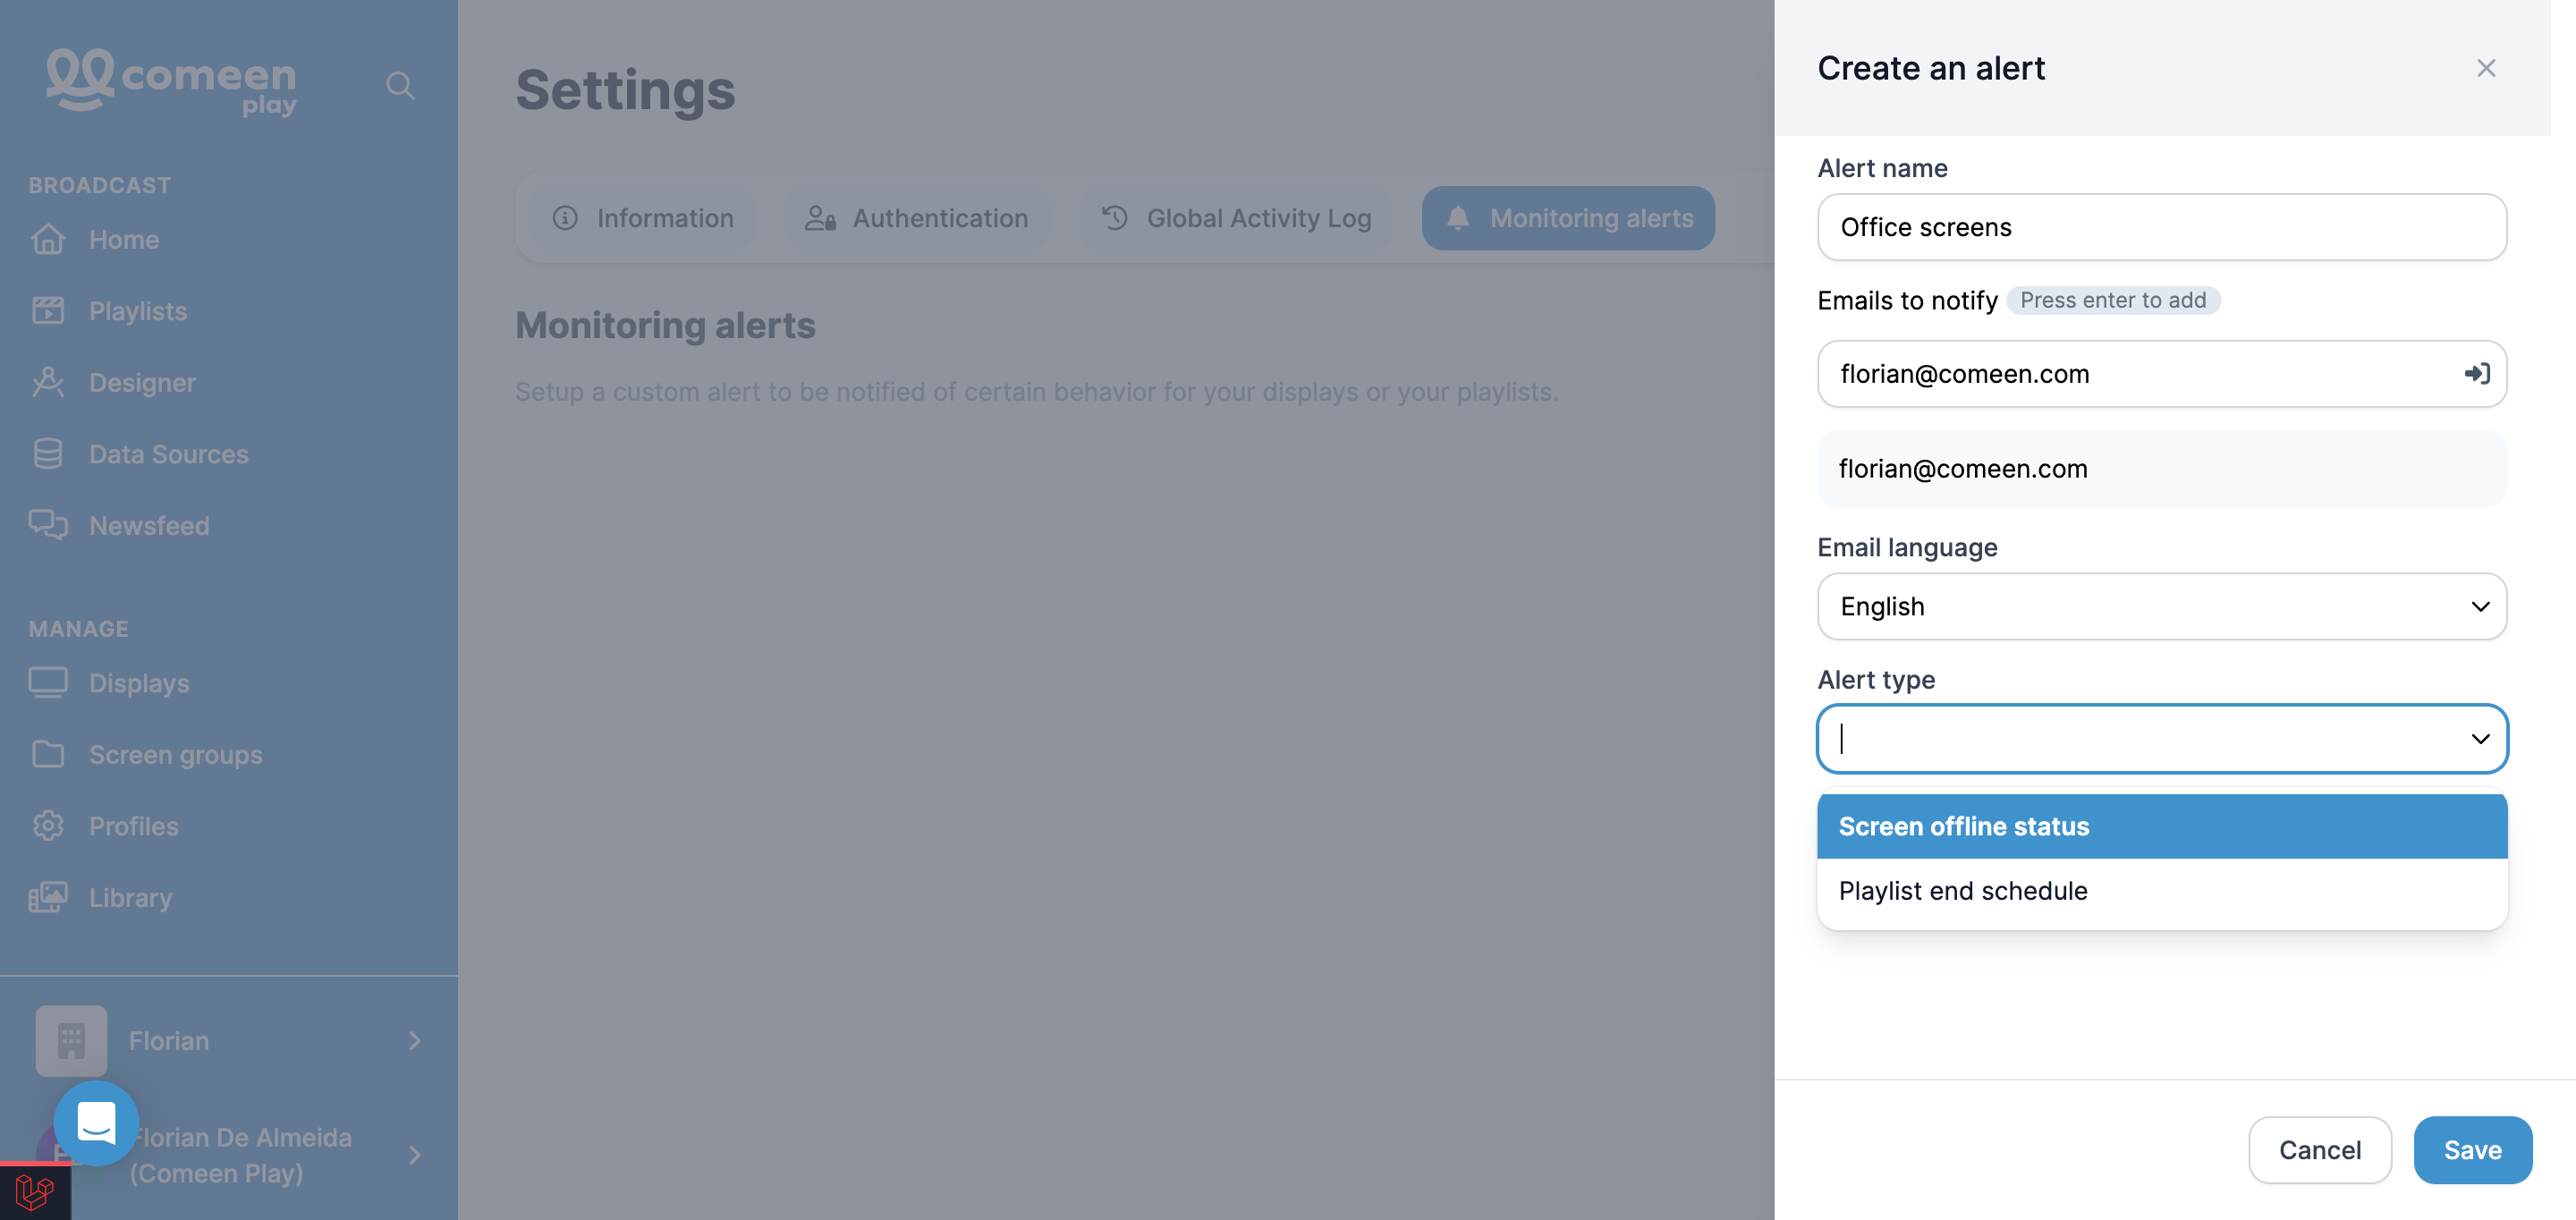Click the Settings page title
The image size is (2576, 1220).
[625, 89]
